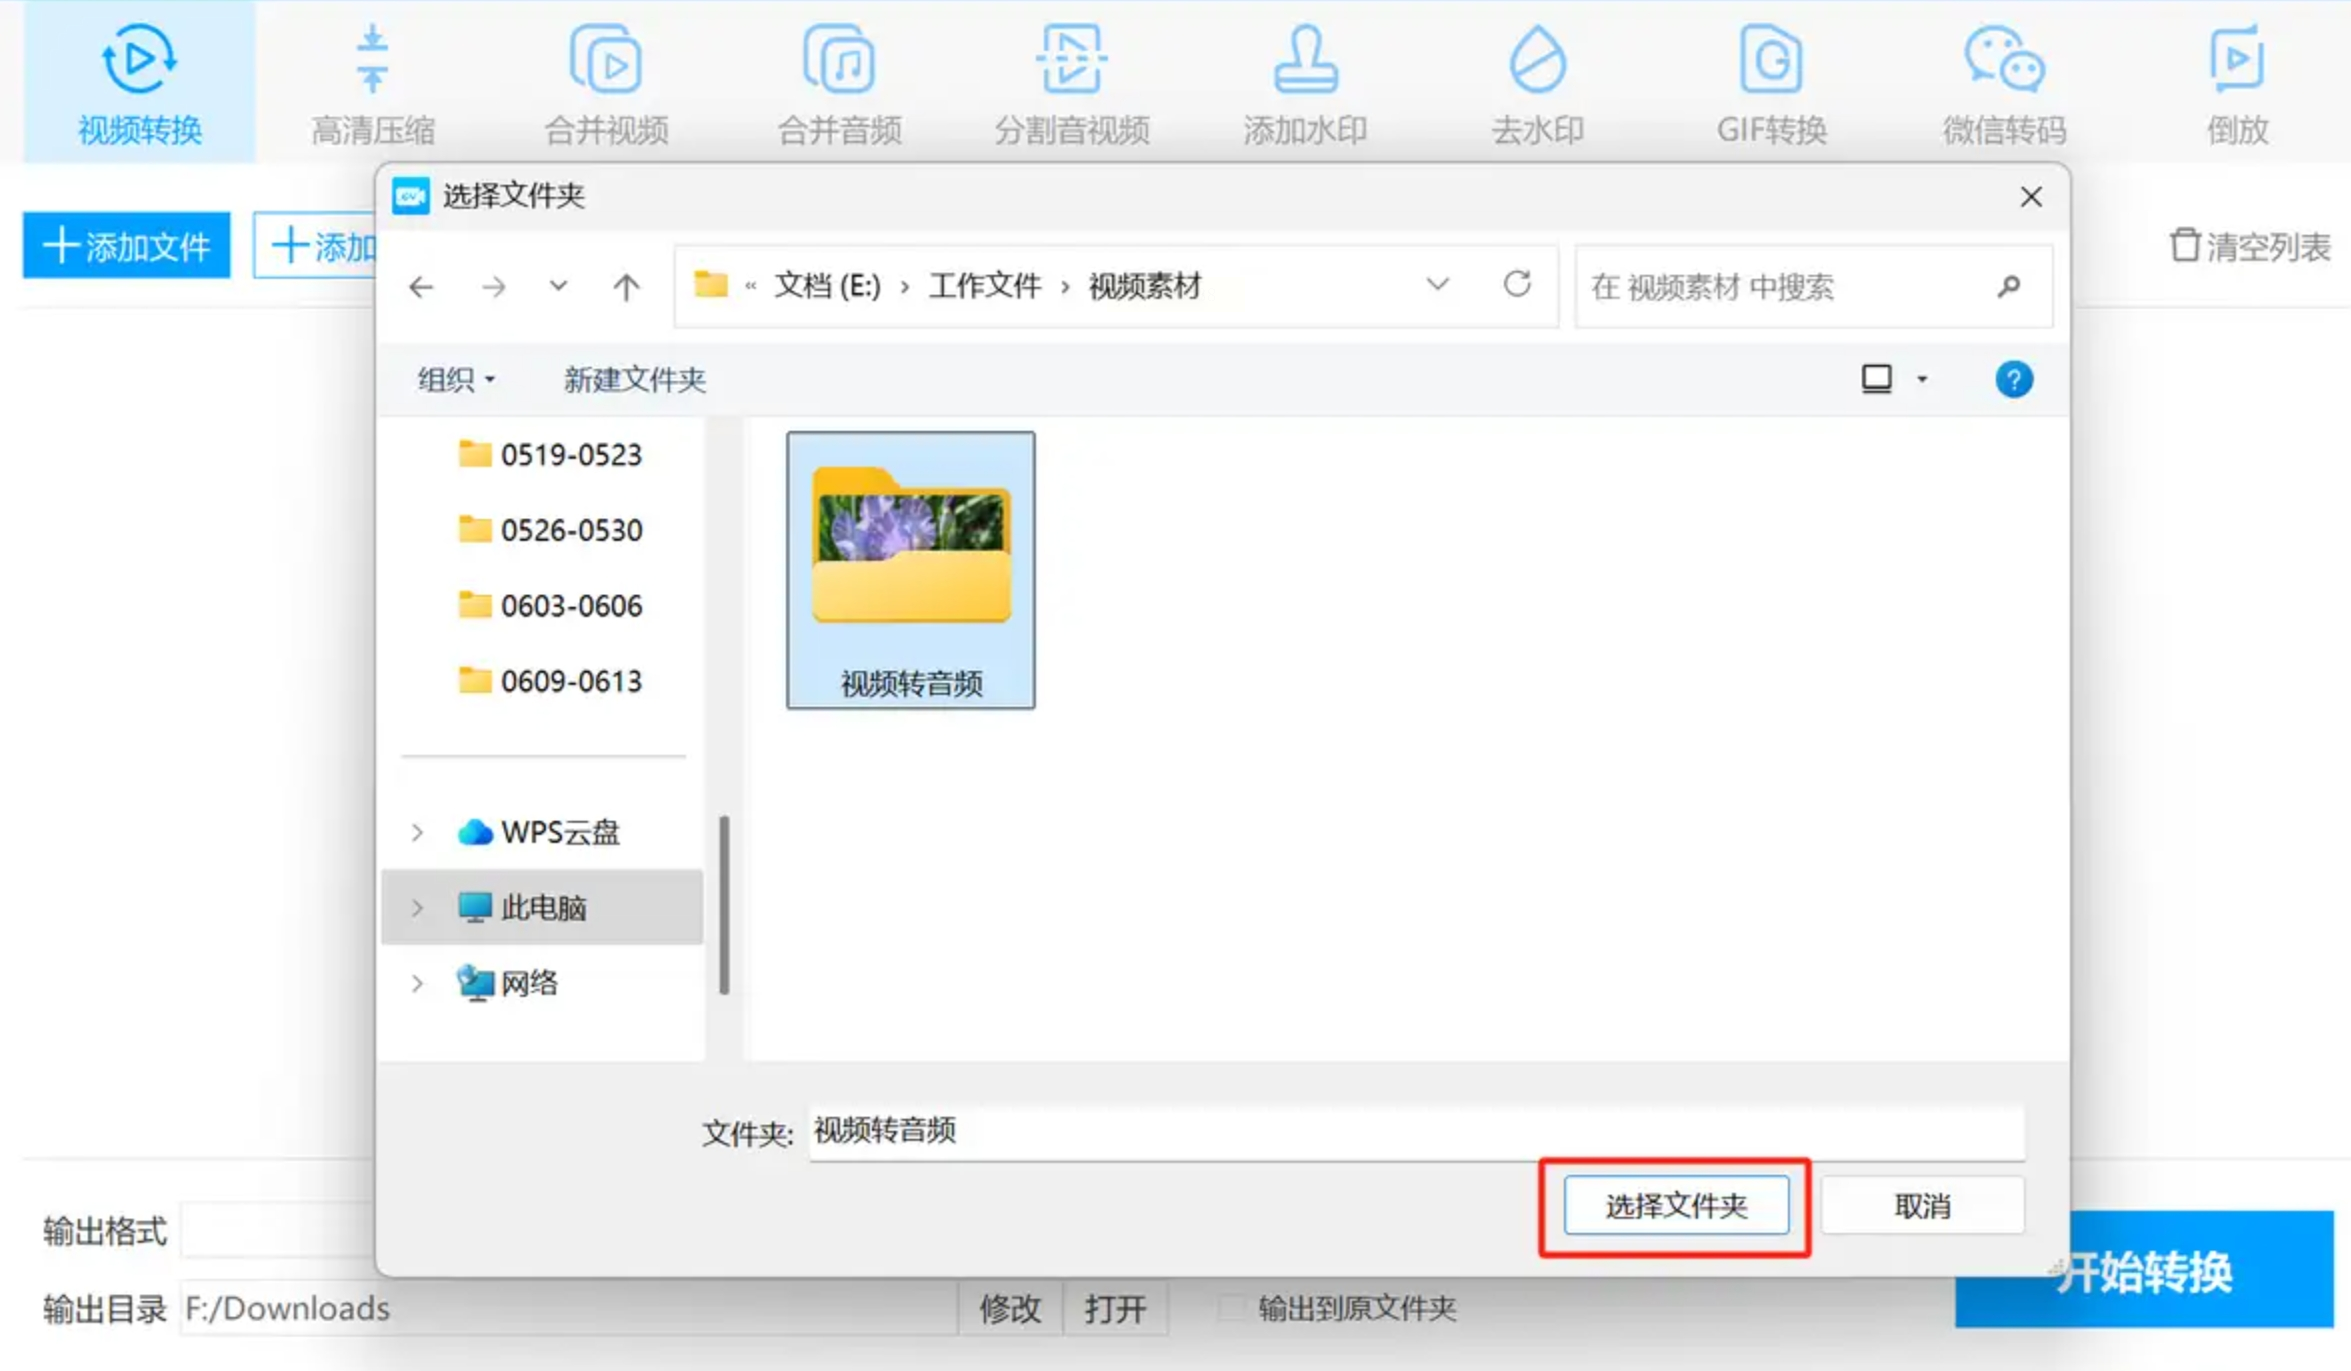2351x1371 pixels.
Task: Click the 取消 cancel button
Action: 1921,1206
